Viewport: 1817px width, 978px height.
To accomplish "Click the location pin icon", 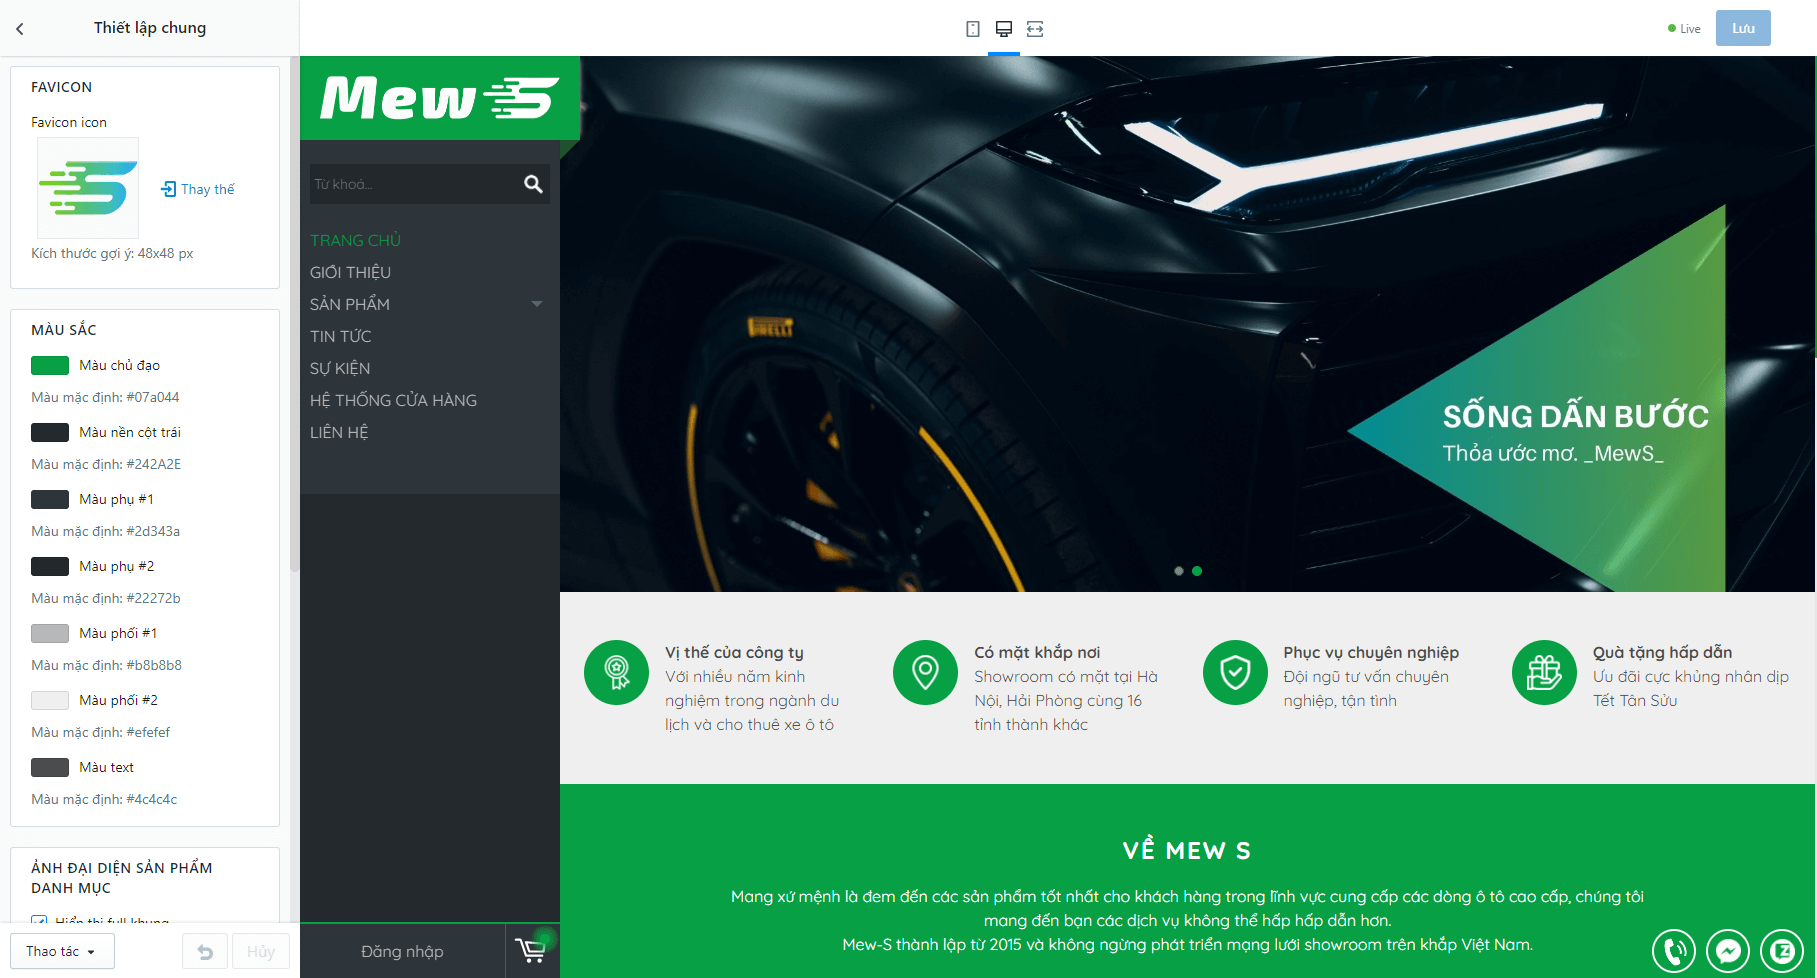I will 926,672.
